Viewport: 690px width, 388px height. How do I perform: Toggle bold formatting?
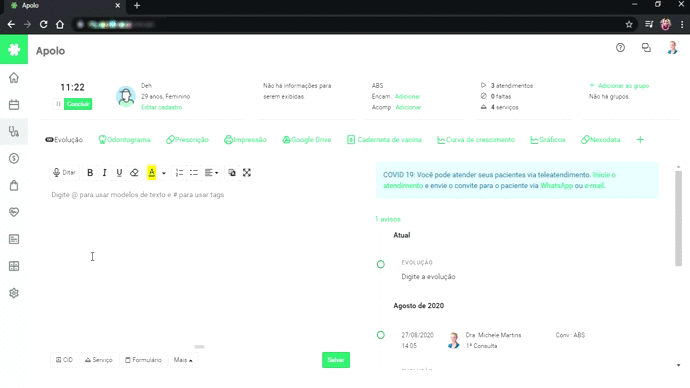(90, 173)
